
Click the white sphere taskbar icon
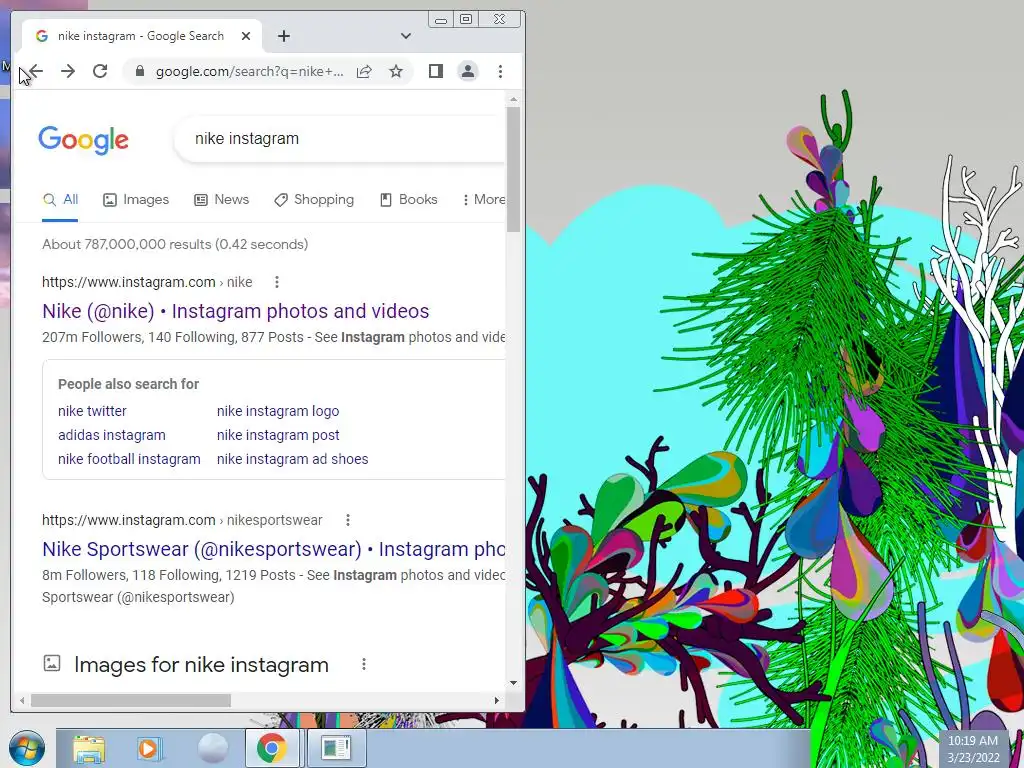212,748
